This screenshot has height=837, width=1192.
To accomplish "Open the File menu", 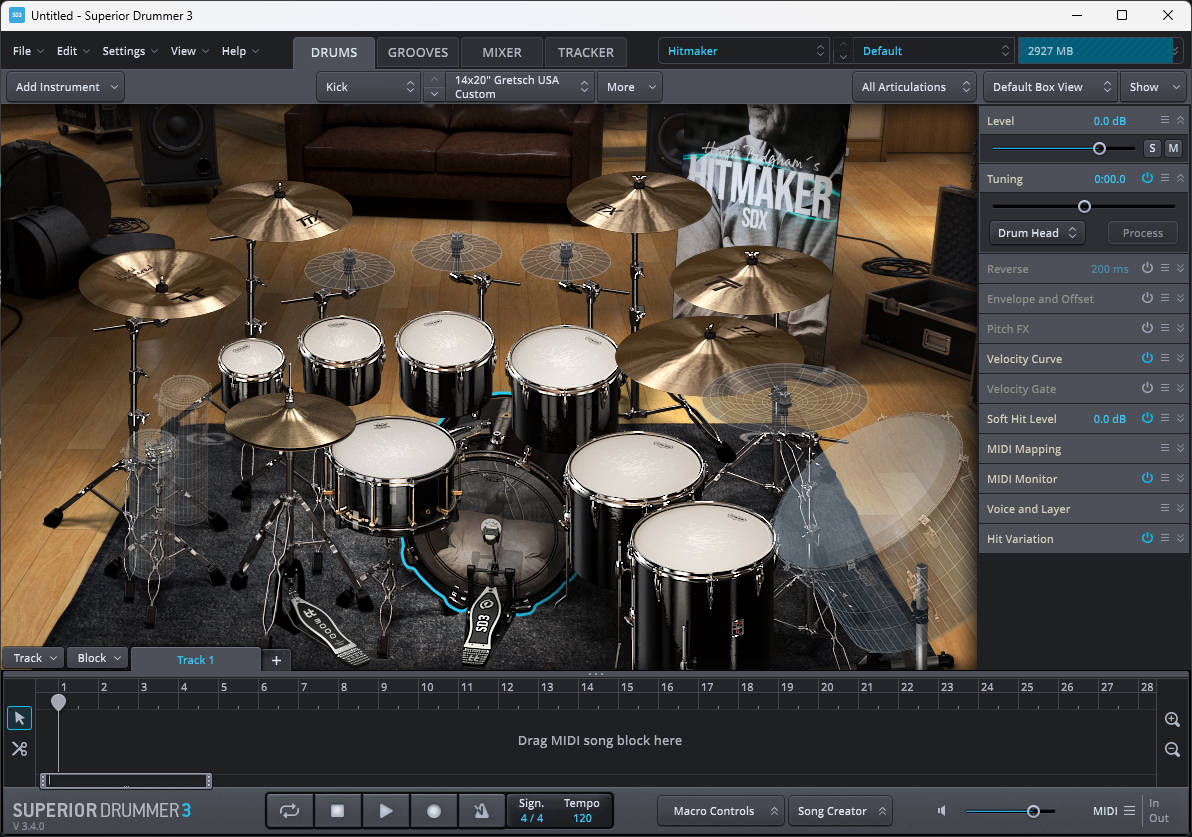I will point(28,51).
